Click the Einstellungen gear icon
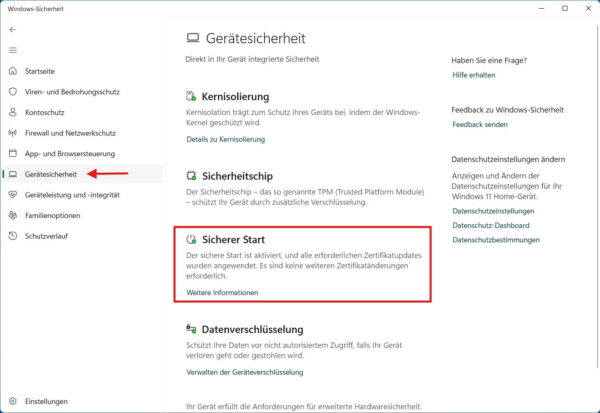 click(13, 401)
